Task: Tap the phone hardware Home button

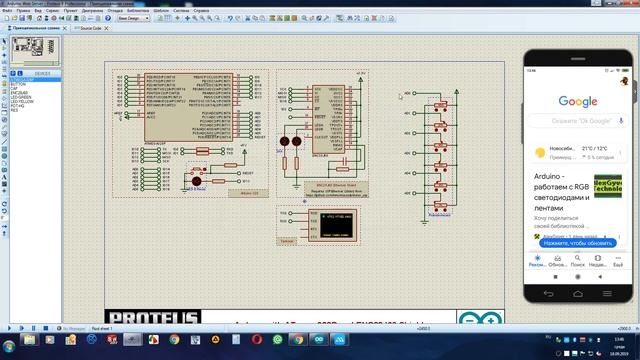Action: pyautogui.click(x=578, y=293)
